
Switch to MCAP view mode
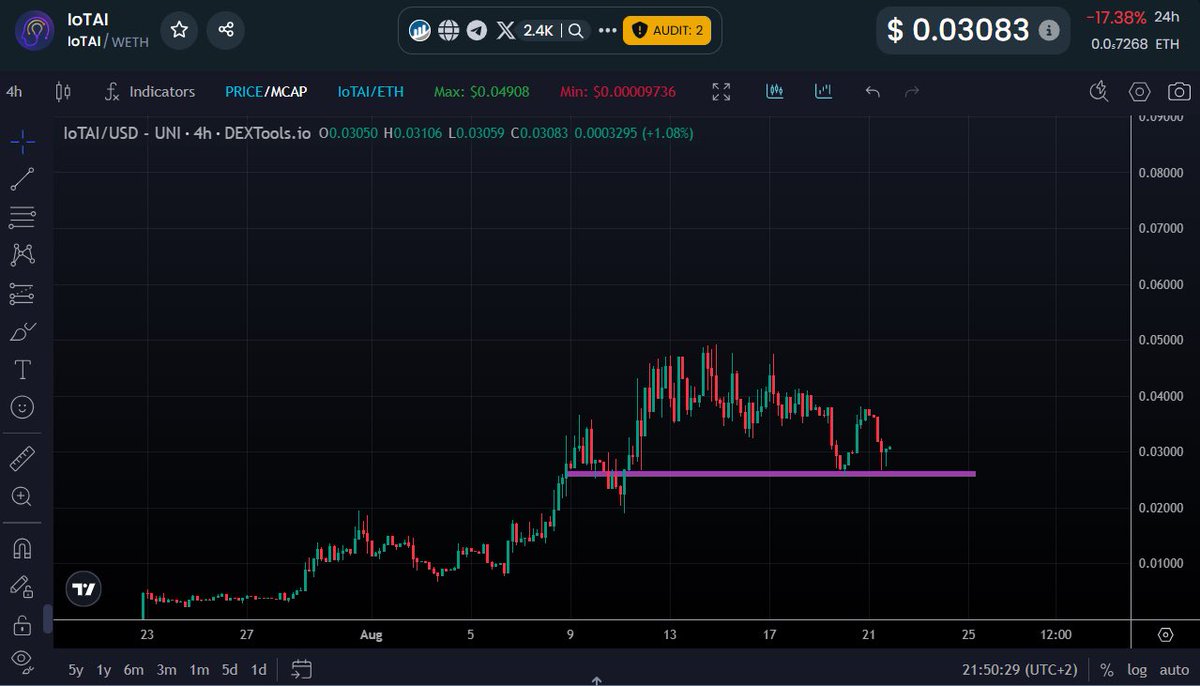[290, 91]
